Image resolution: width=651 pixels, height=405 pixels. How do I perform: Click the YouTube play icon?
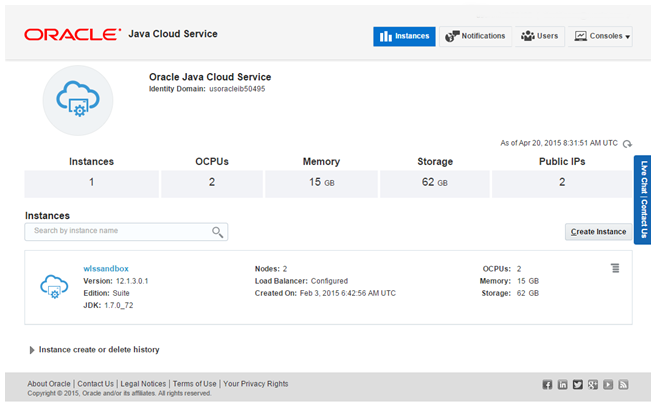(608, 385)
